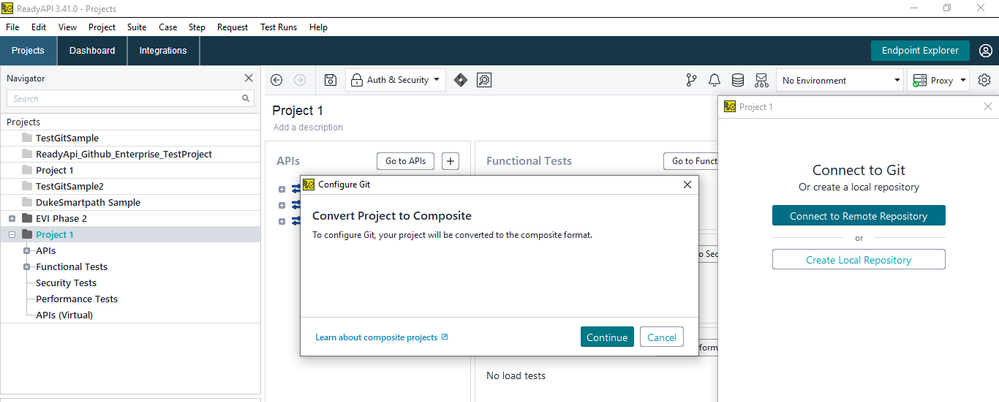This screenshot has height=402, width=999.
Task: Open the No Environment dropdown
Action: pos(841,80)
